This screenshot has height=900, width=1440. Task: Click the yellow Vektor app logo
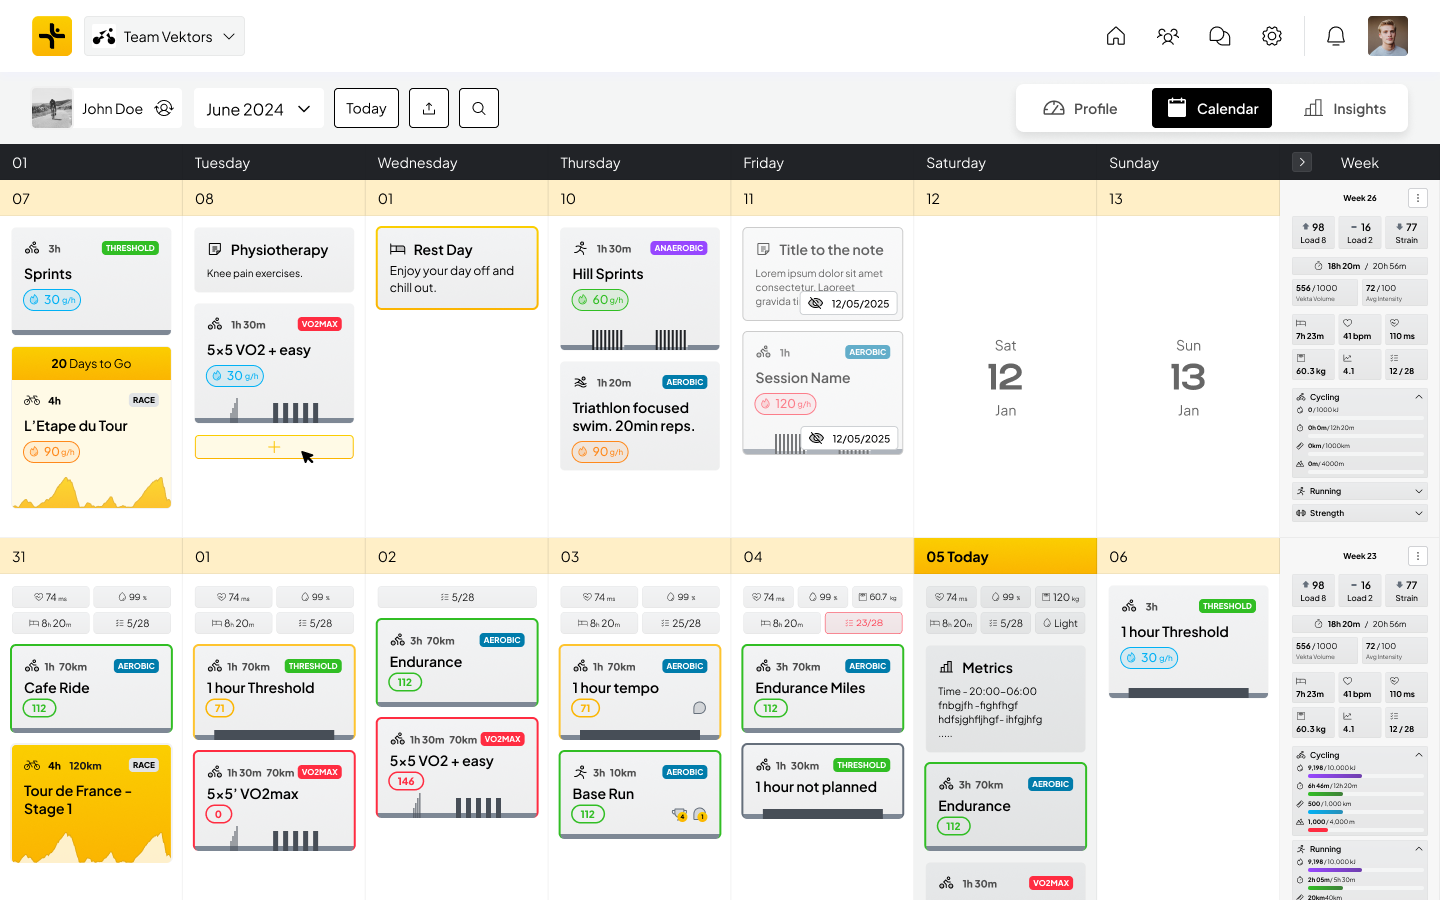tap(52, 36)
